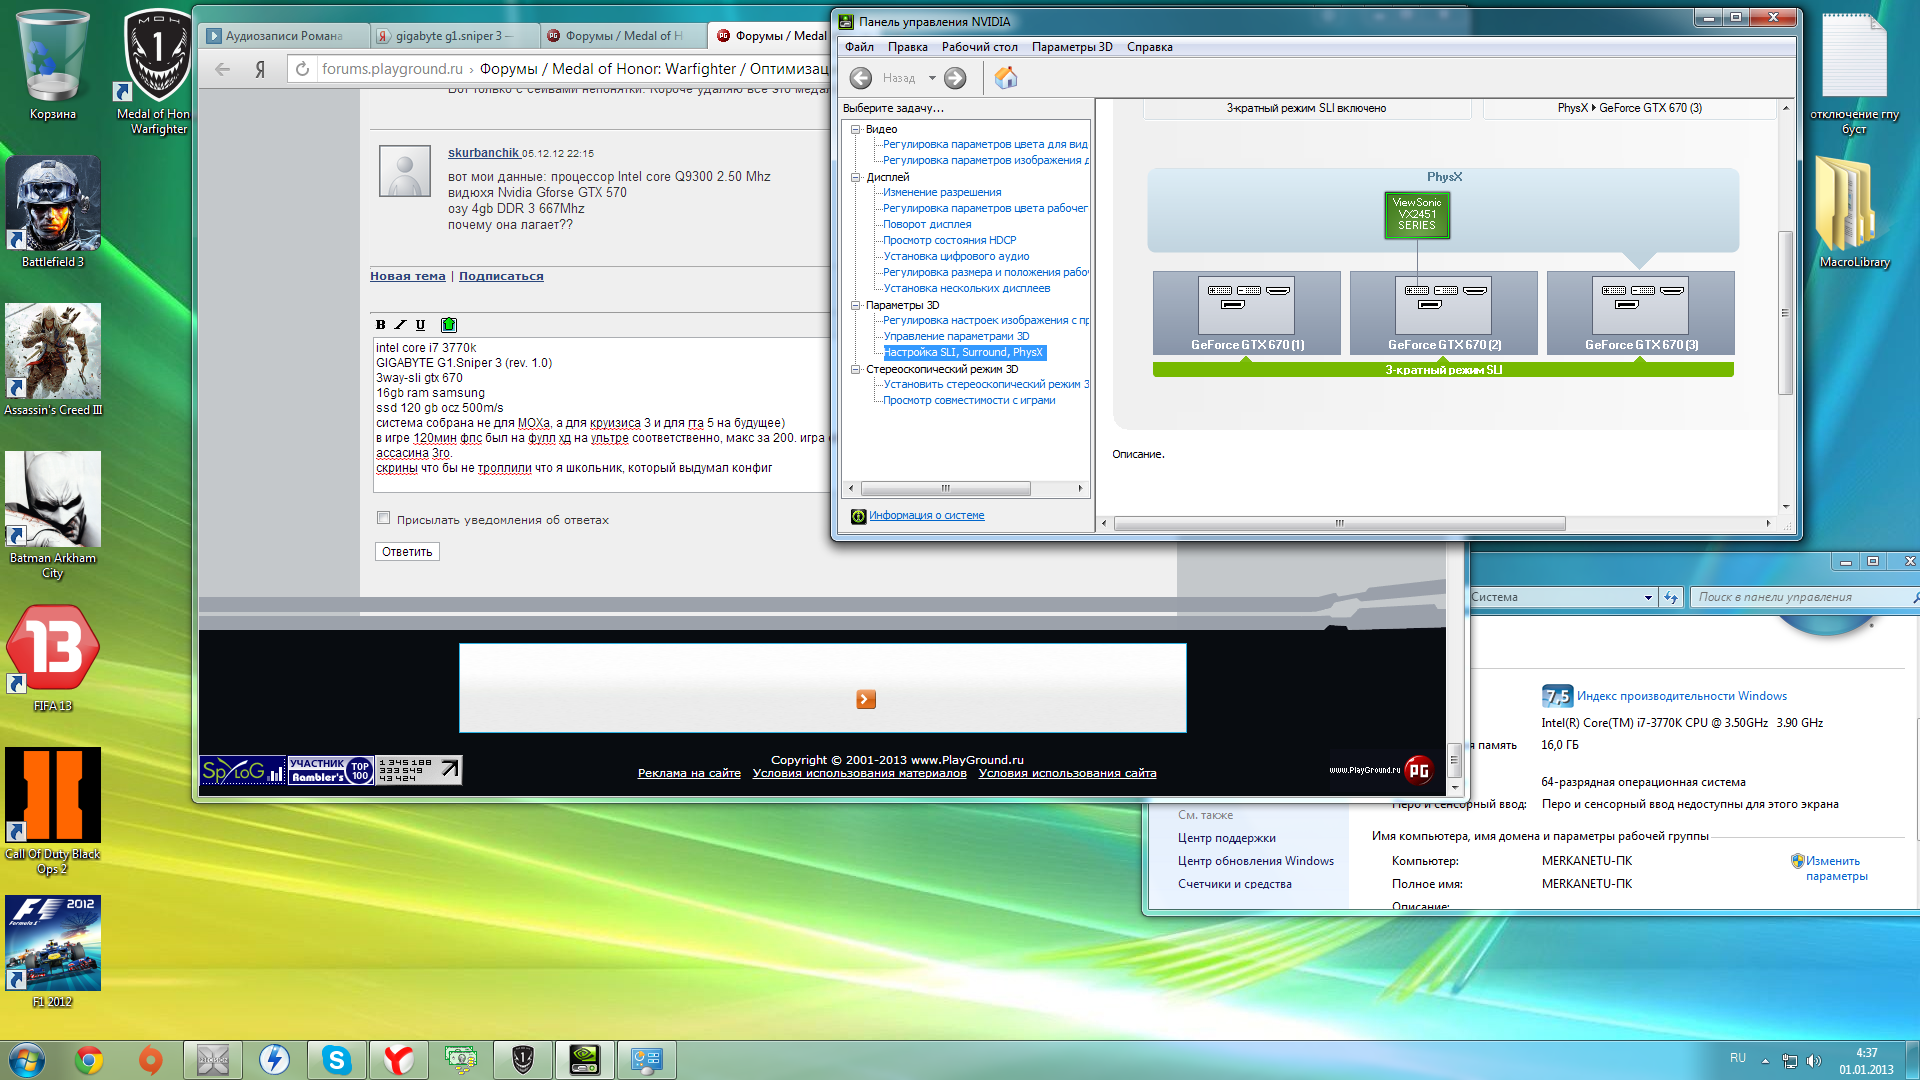Click the reply message text area

tap(601, 415)
